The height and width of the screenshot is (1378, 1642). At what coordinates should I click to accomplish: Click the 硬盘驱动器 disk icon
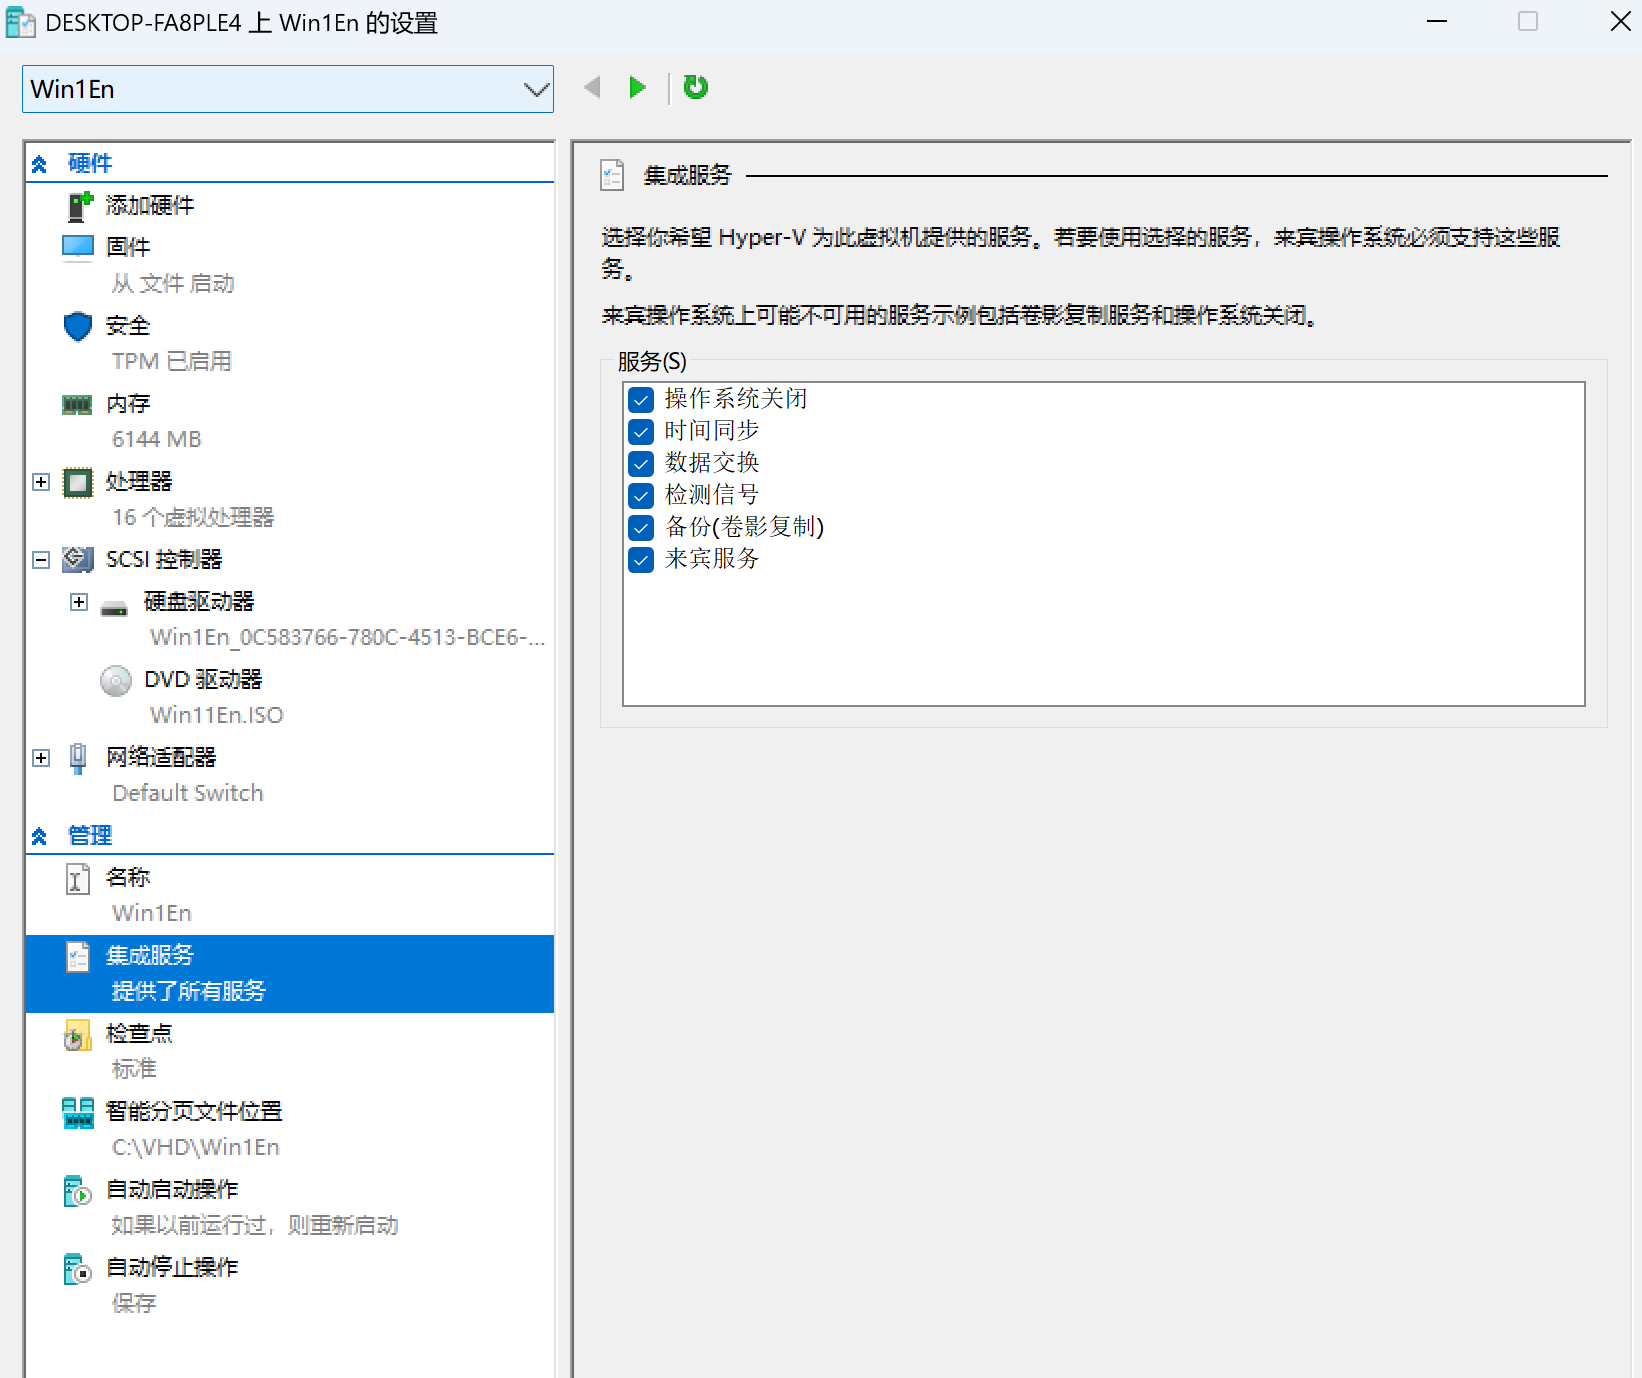click(x=115, y=608)
